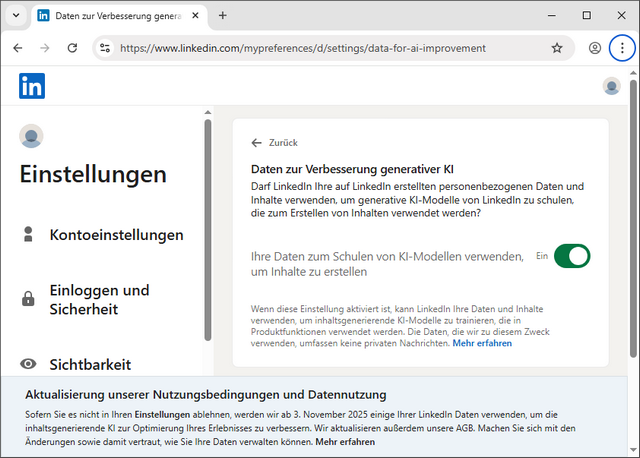
Task: Minimize the browser window
Action: (x=552, y=16)
